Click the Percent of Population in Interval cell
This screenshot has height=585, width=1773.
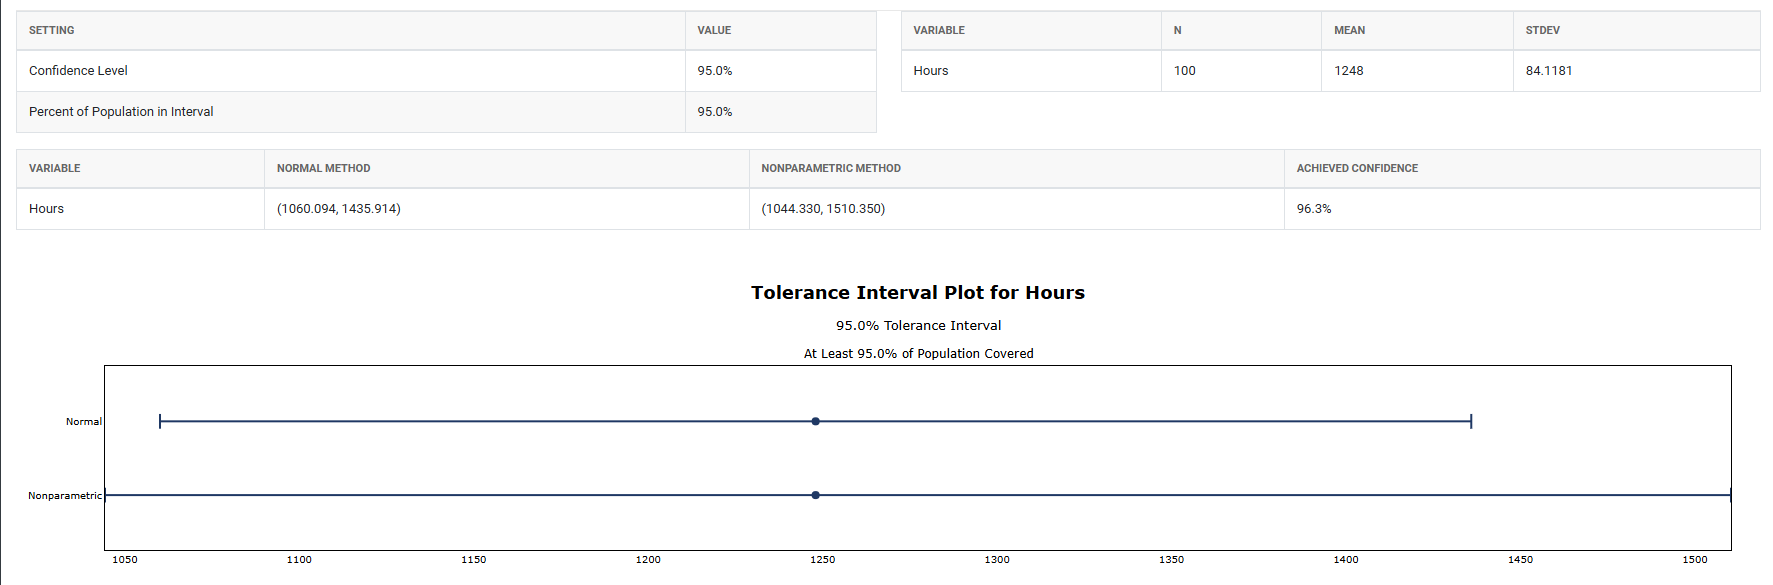(x=121, y=112)
